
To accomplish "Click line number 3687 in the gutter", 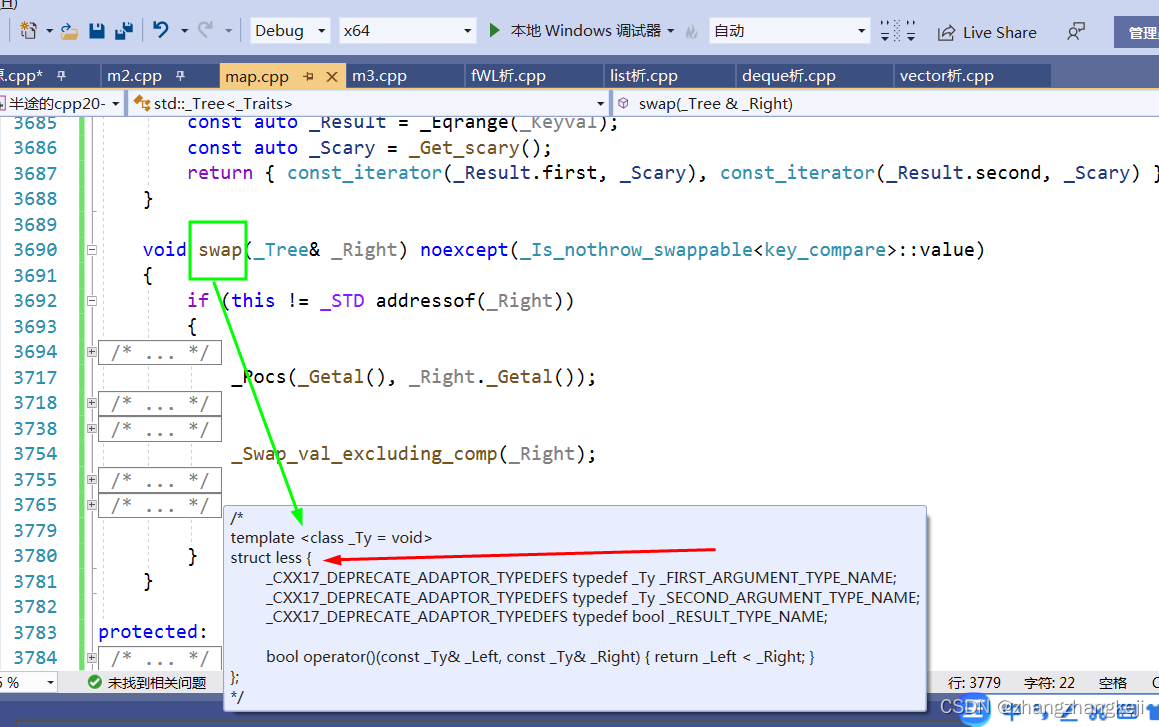I will point(35,174).
